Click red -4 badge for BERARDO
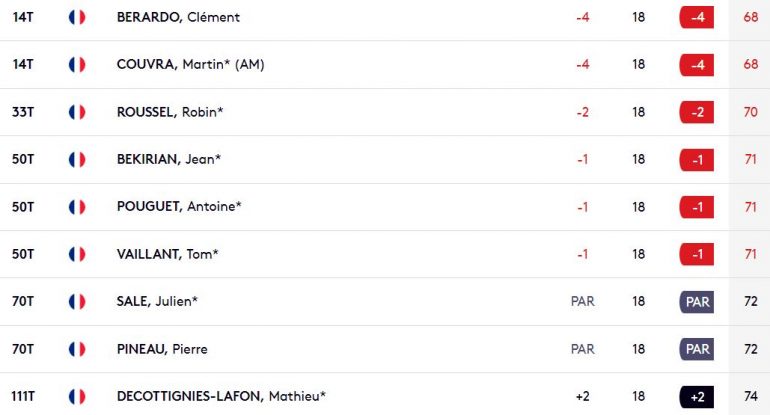Image resolution: width=770 pixels, height=415 pixels. point(697,17)
